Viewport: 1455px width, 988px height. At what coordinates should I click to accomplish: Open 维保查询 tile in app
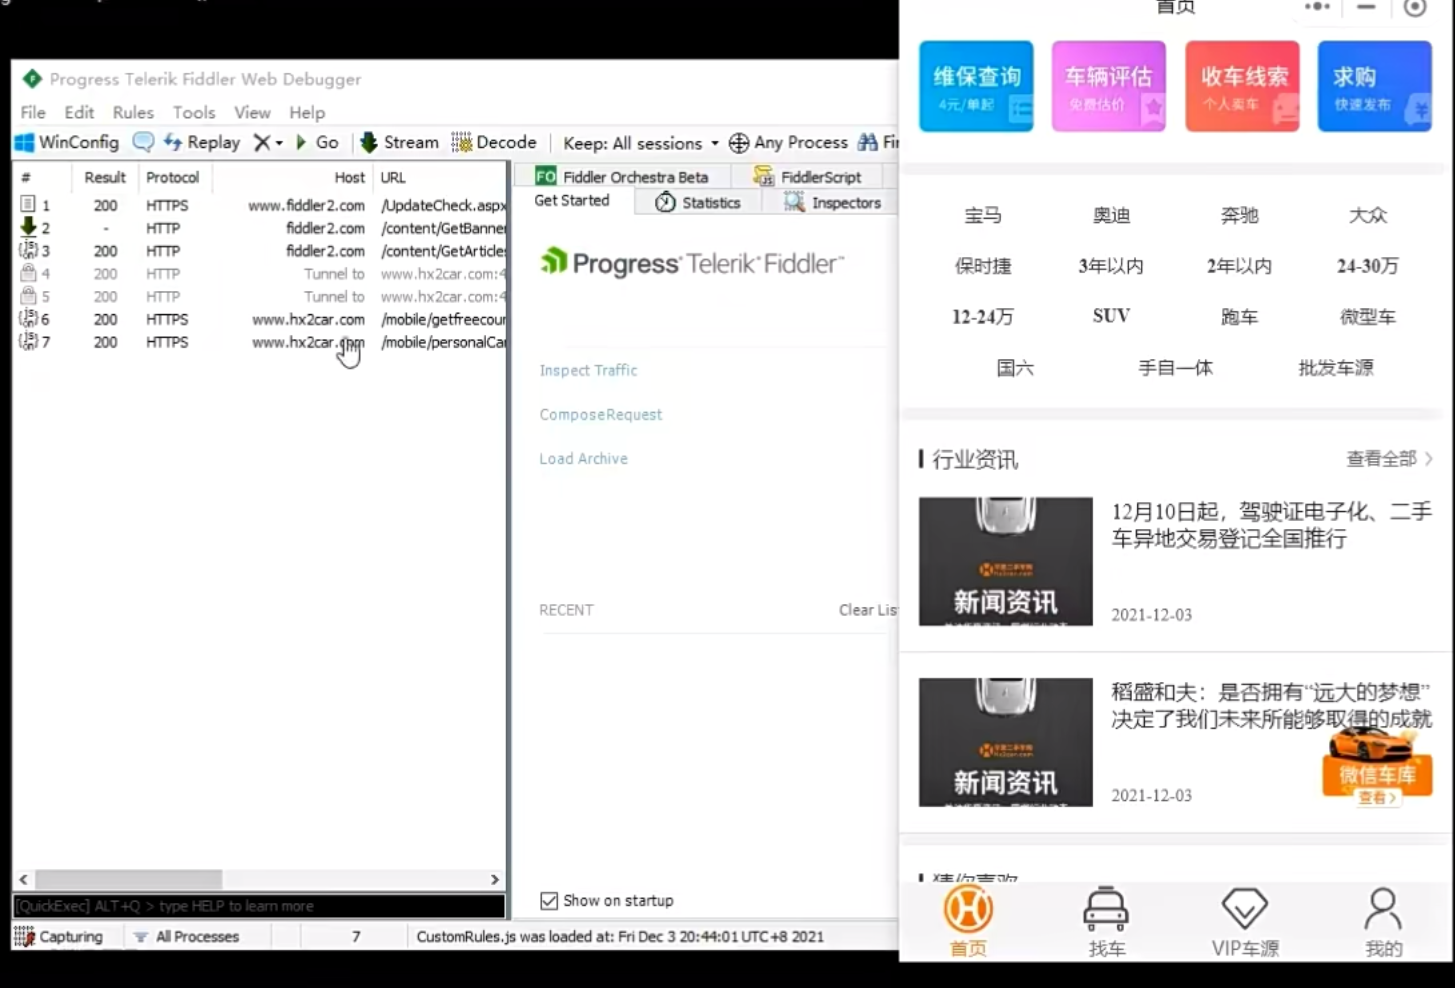pos(976,86)
